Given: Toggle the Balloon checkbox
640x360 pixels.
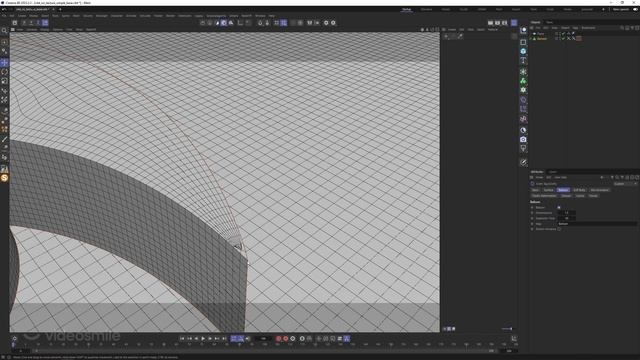Looking at the screenshot, I should (x=559, y=207).
